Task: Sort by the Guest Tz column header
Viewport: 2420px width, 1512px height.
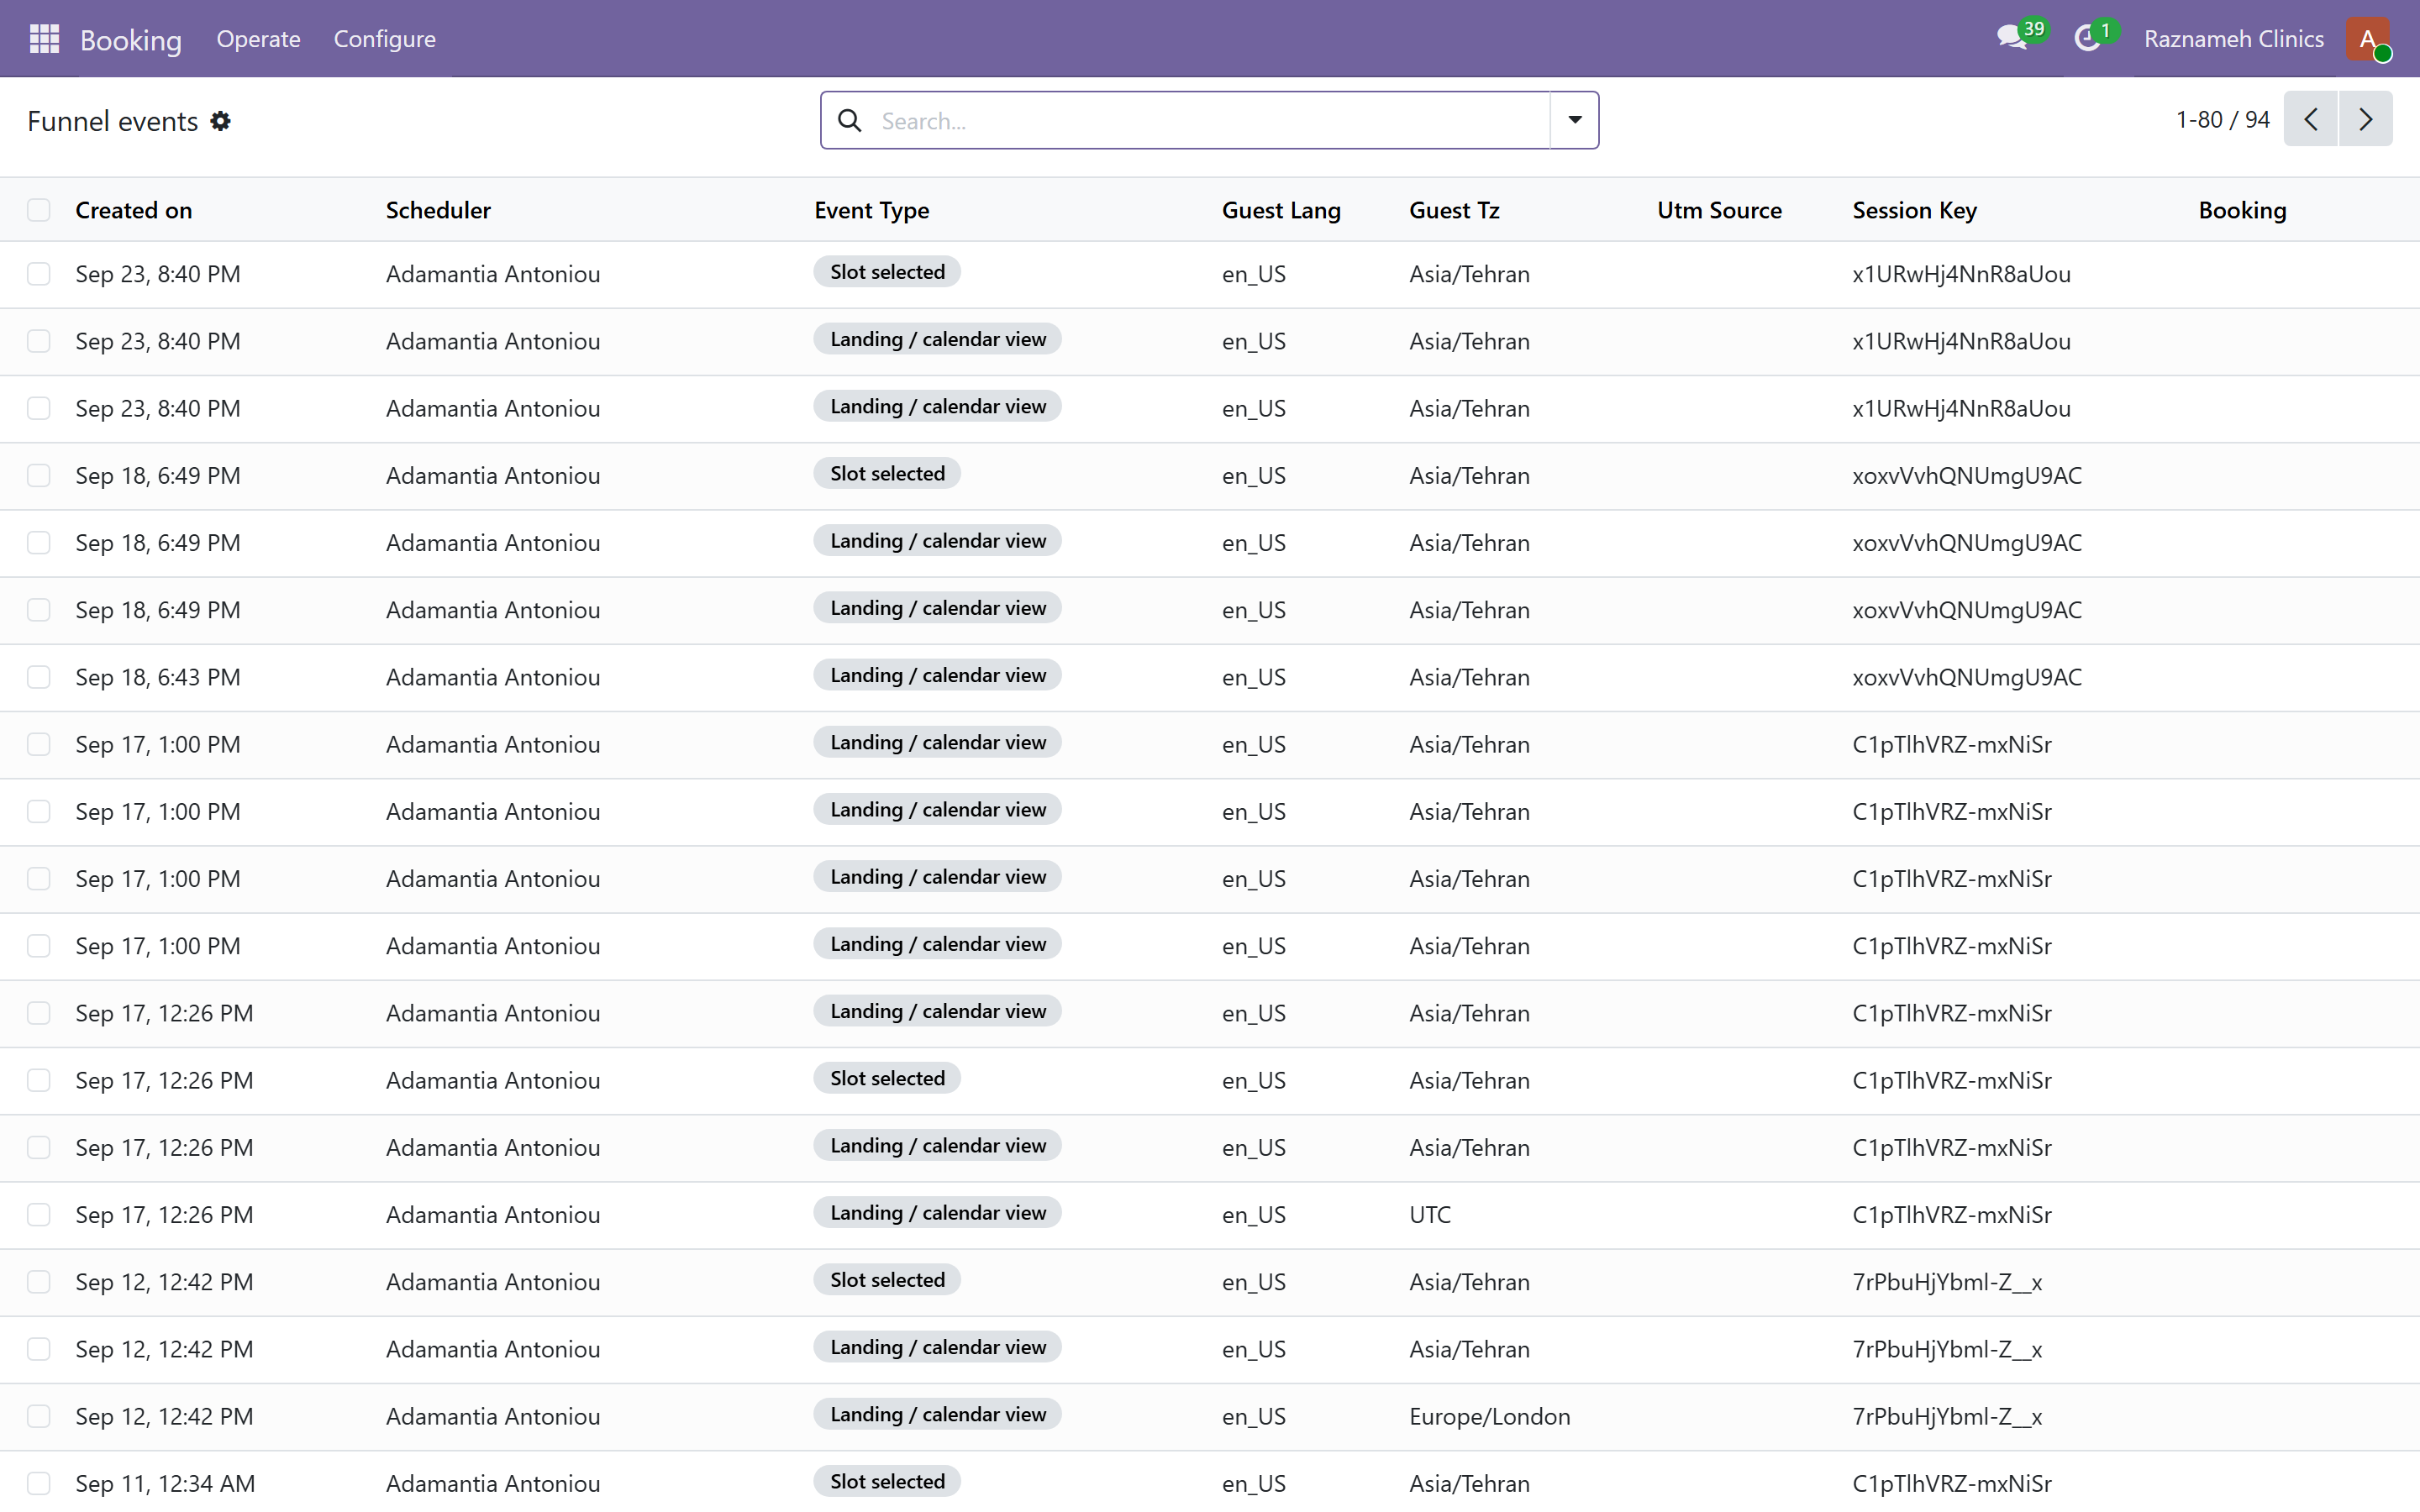Action: 1454,210
